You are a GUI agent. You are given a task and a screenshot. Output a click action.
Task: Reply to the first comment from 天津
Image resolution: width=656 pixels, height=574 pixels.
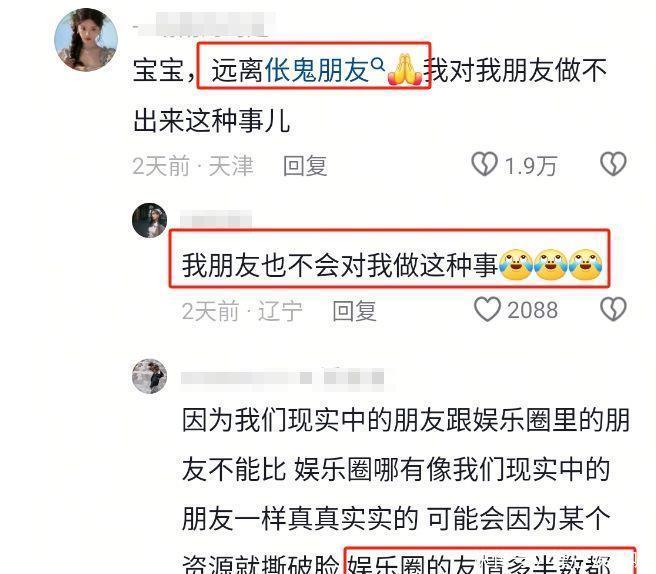click(305, 166)
